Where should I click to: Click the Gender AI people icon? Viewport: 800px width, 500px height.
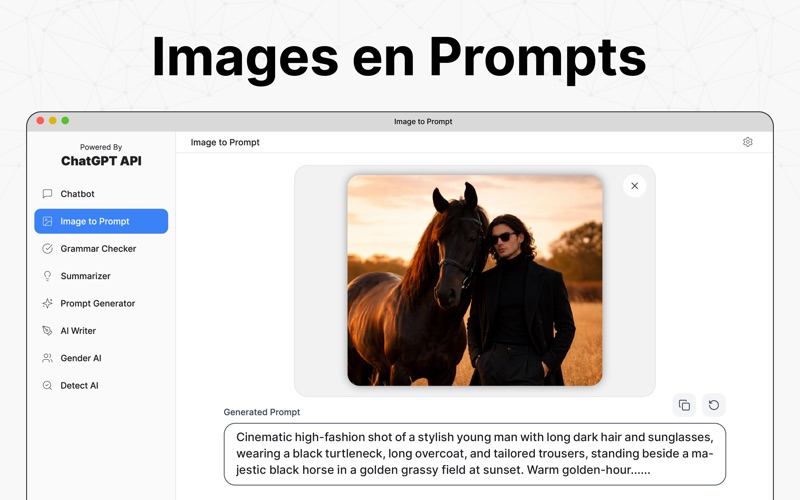pos(47,358)
